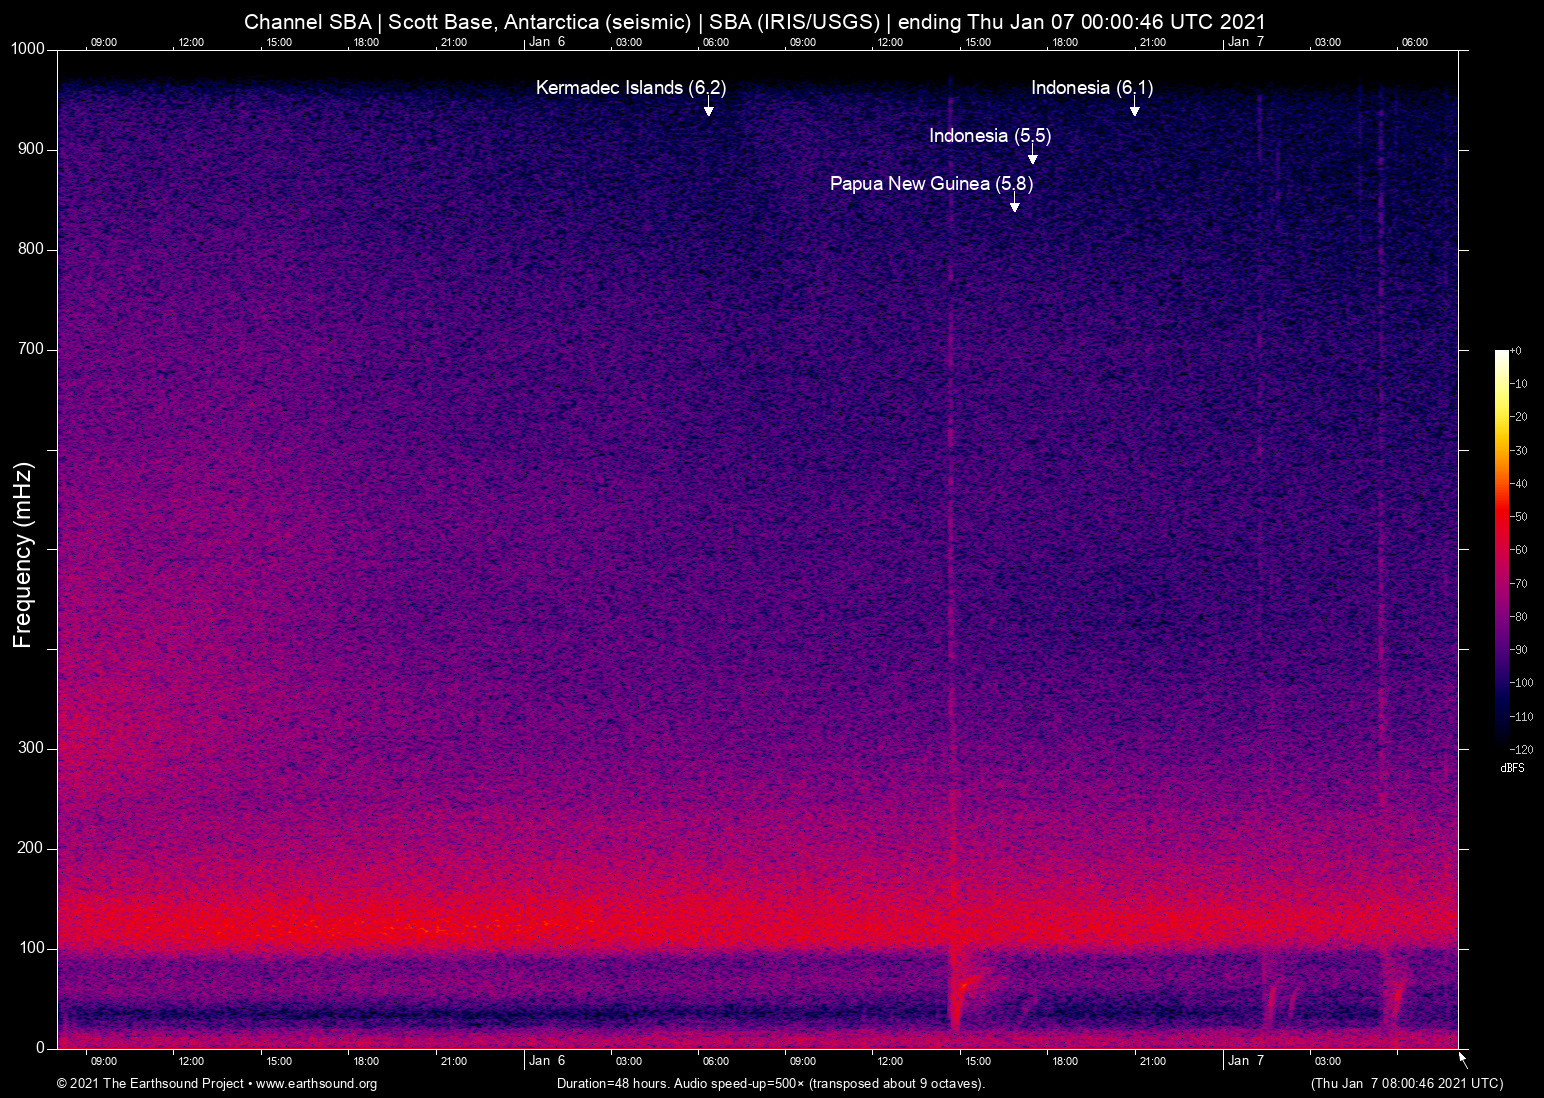Click the arrow below Kermadec Islands (6.2)

tap(708, 107)
